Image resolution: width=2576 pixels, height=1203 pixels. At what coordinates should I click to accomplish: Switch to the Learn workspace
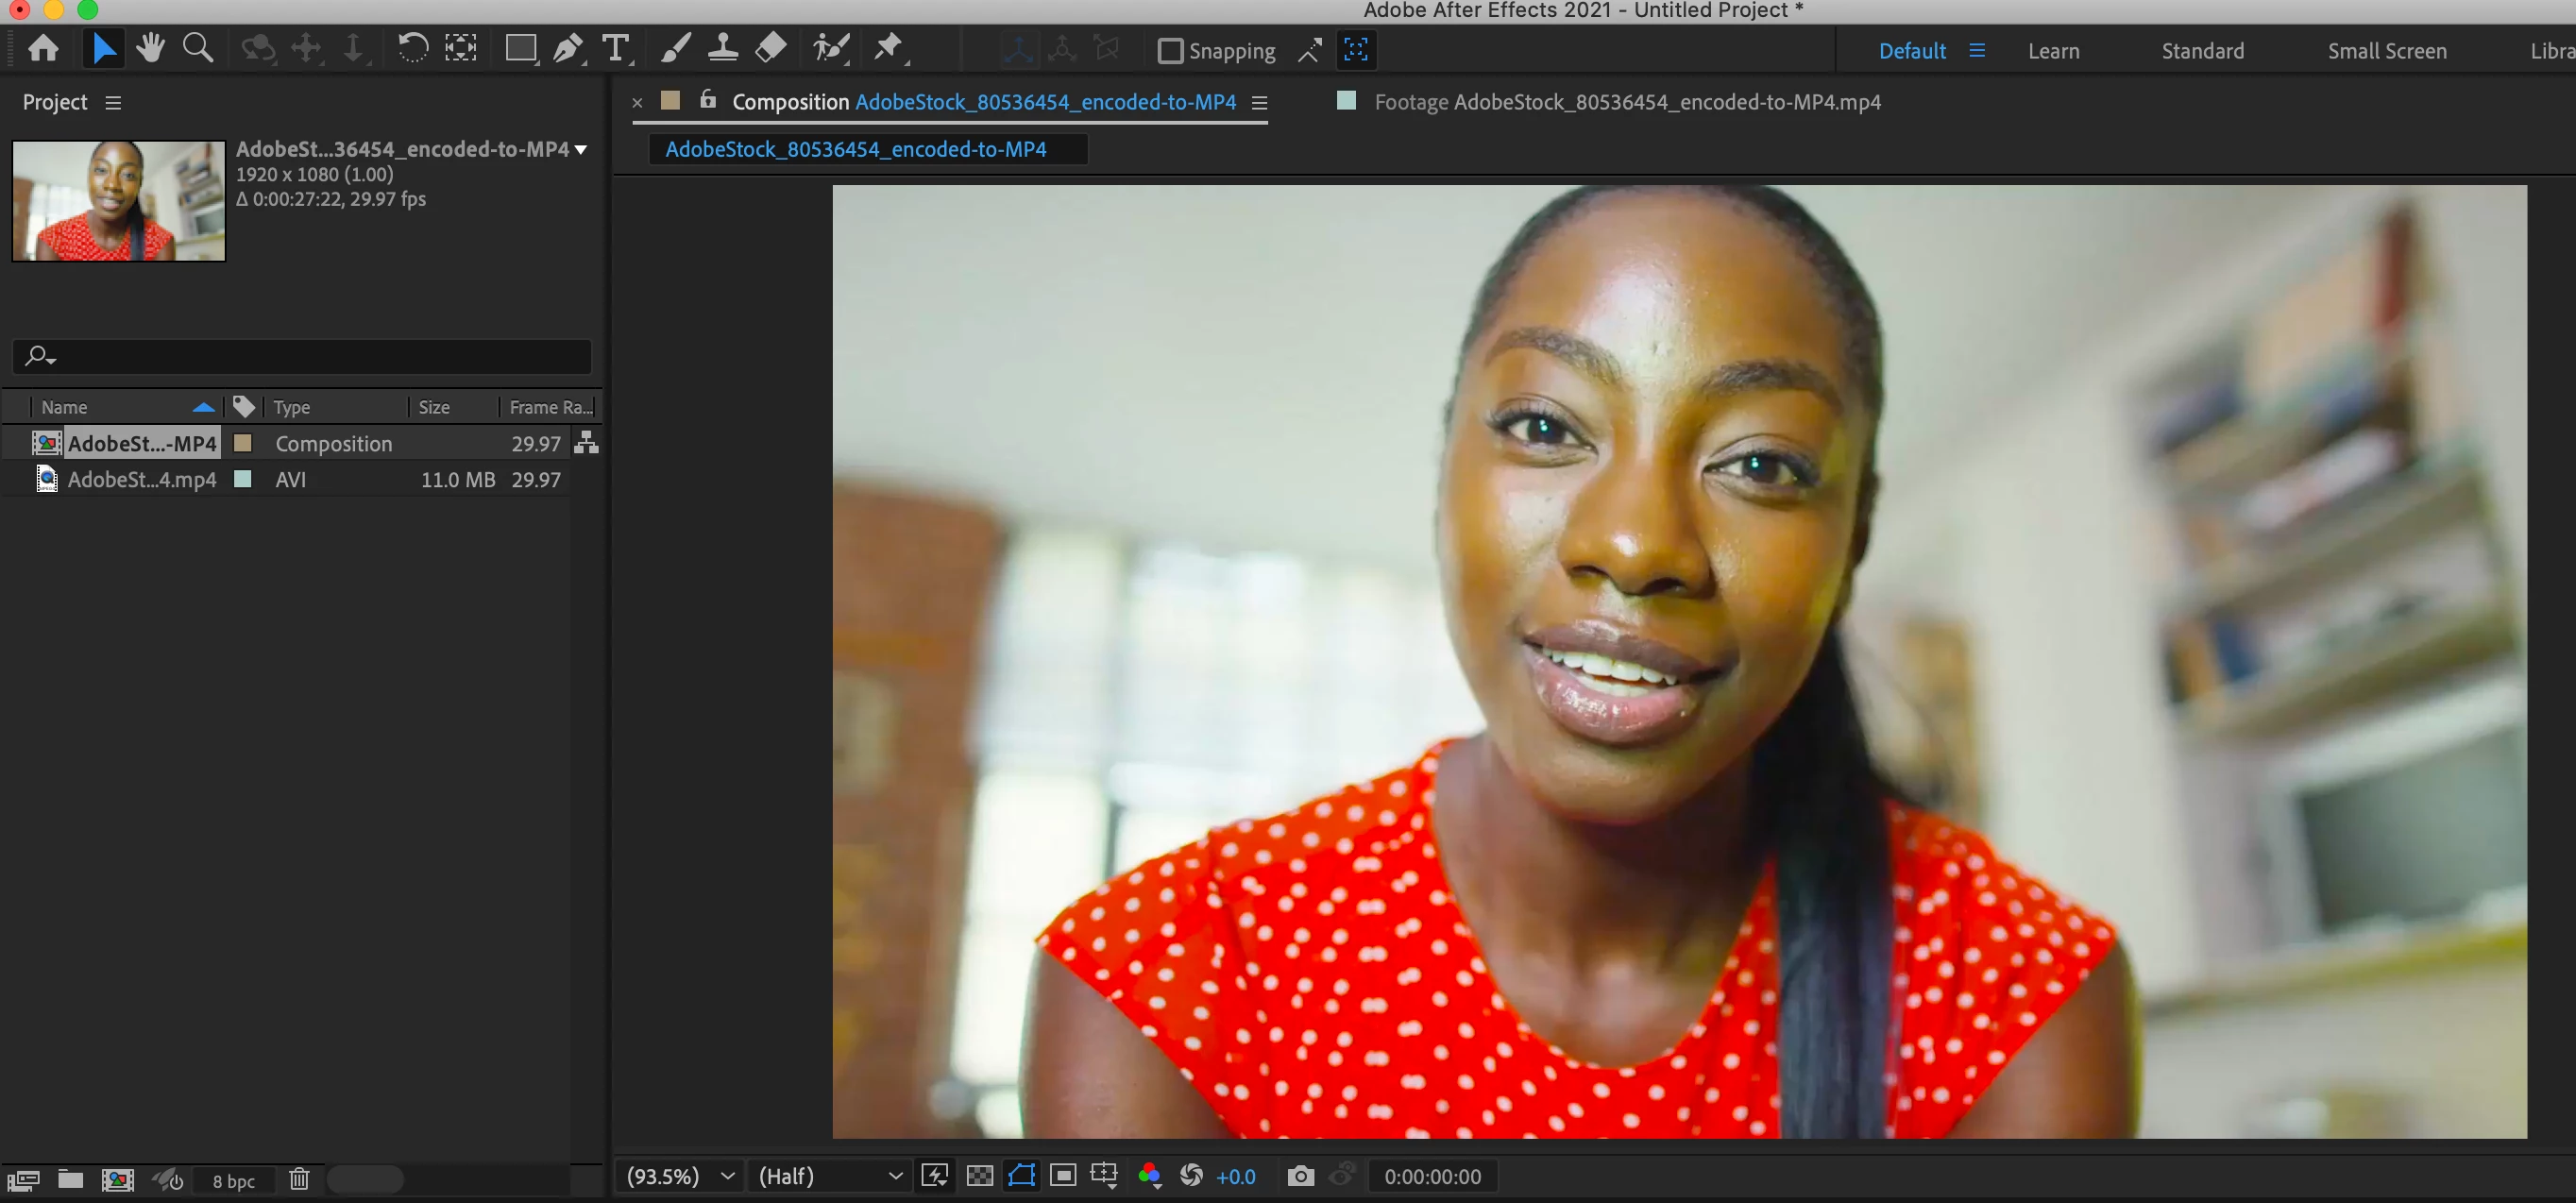point(2053,51)
